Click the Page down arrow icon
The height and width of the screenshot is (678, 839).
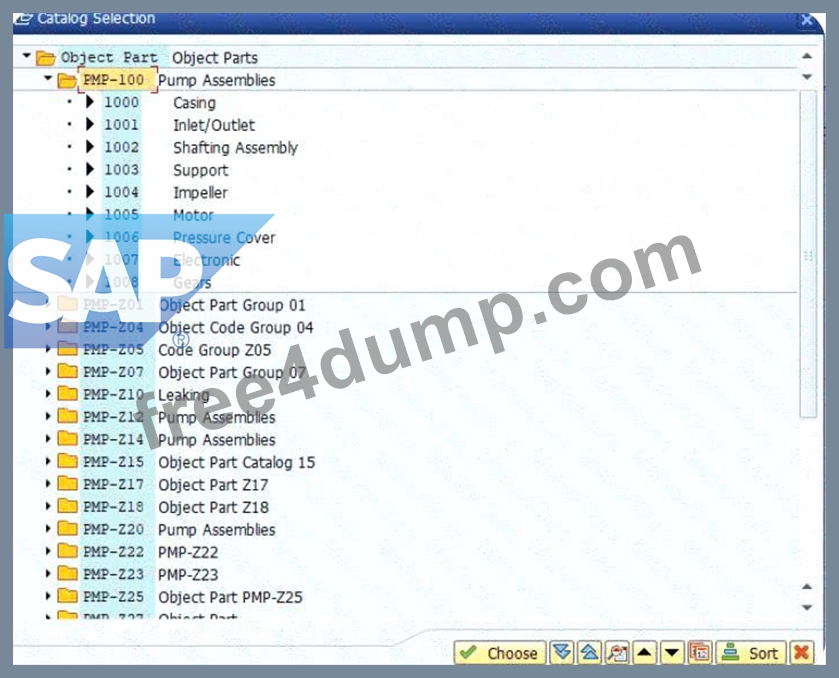pos(672,652)
